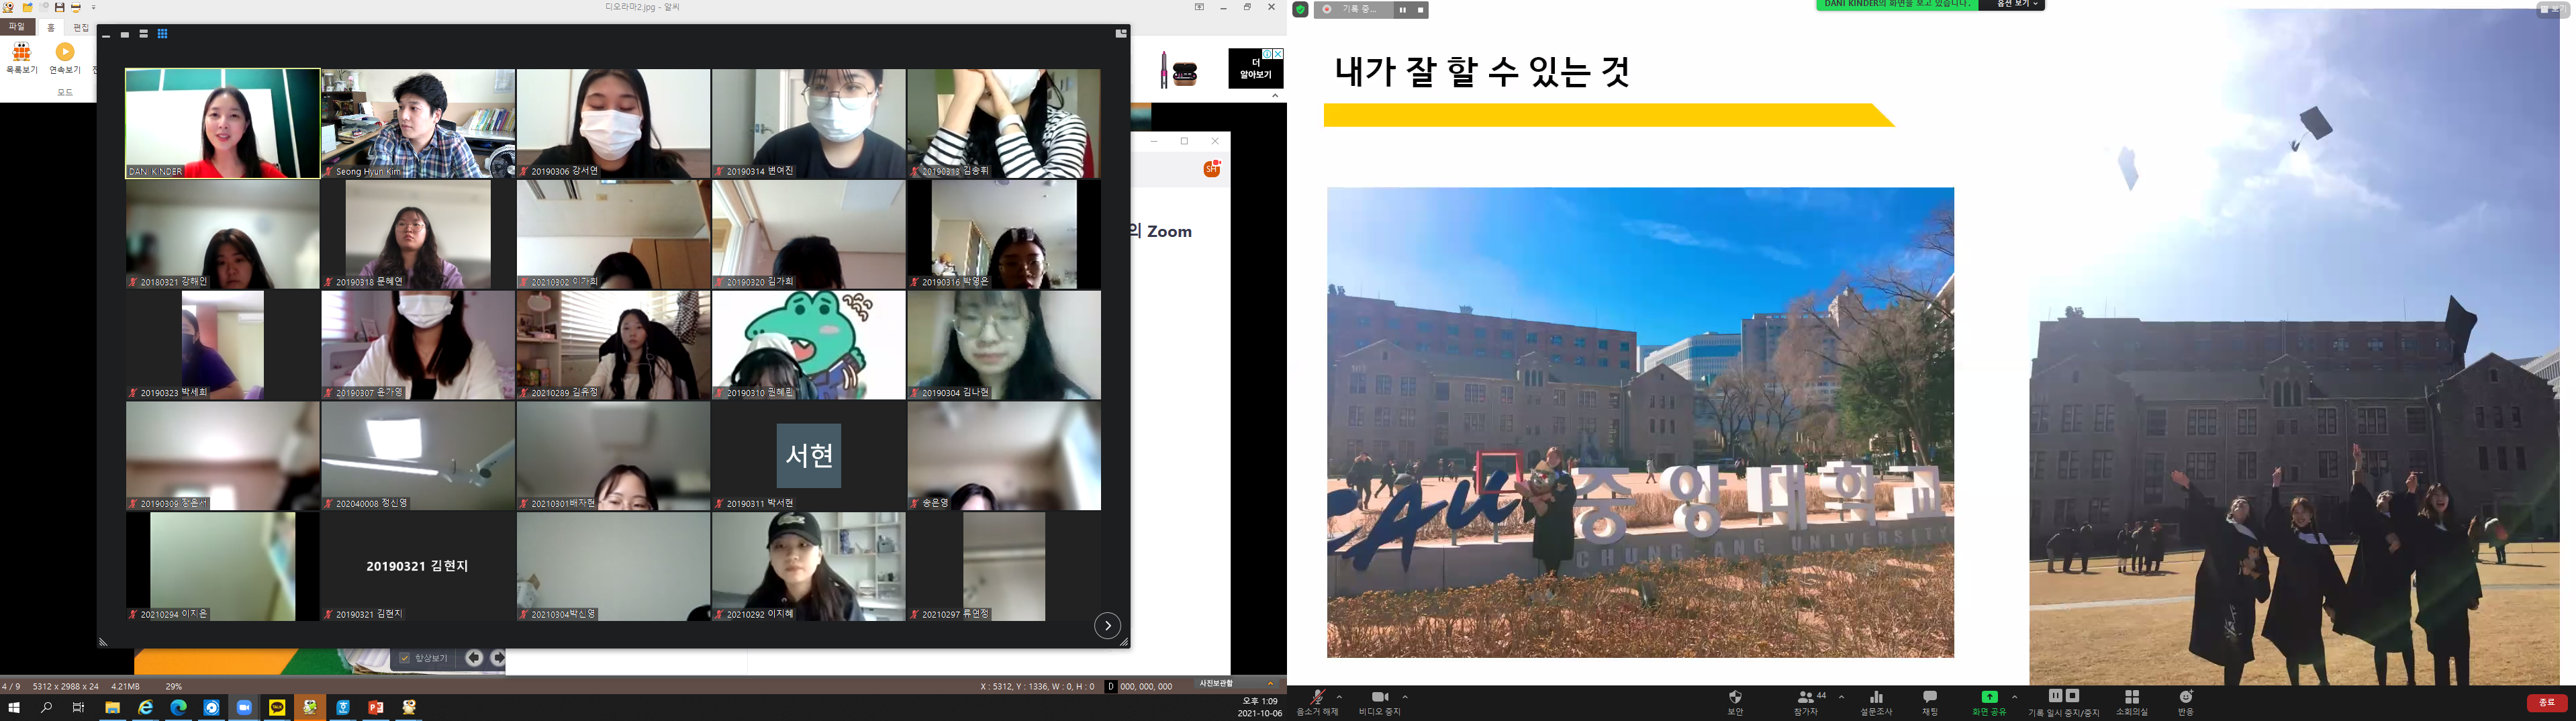Click the color value 000, 000, 000 readout
The width and height of the screenshot is (2576, 721).
pos(1146,687)
